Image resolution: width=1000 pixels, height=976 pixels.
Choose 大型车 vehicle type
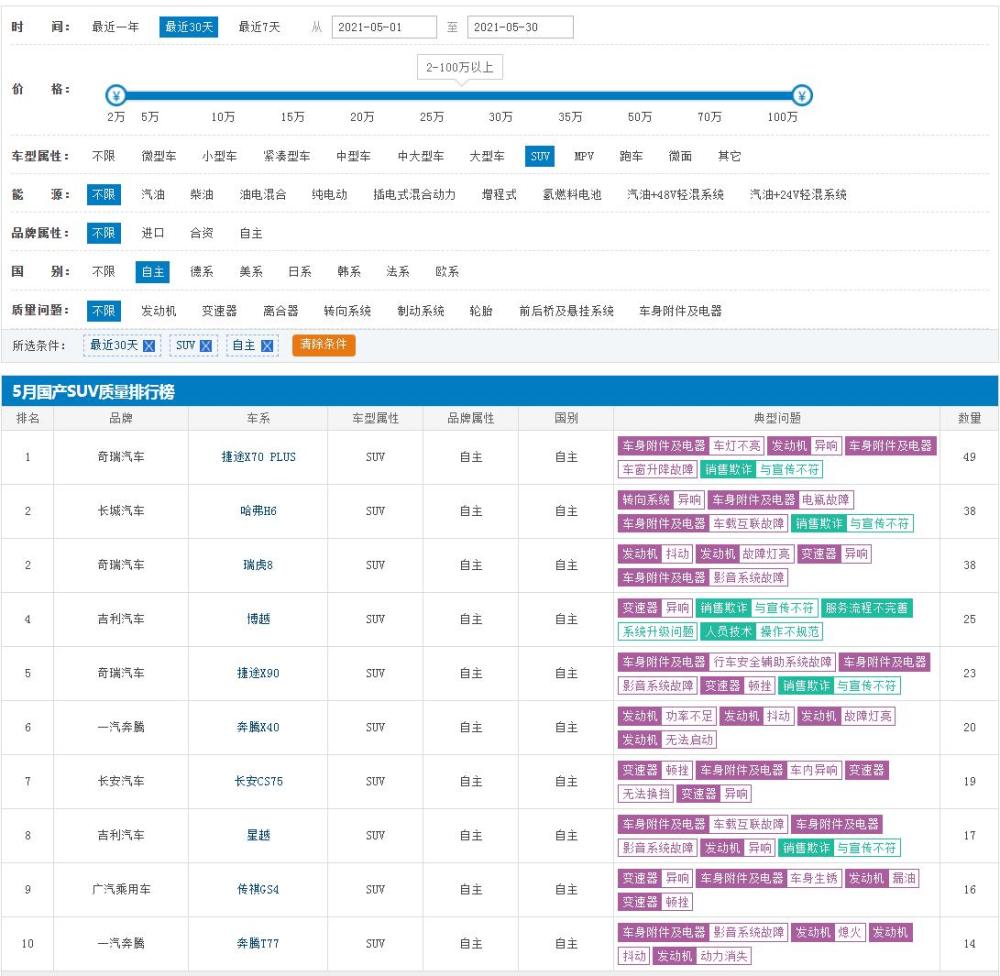[x=487, y=156]
